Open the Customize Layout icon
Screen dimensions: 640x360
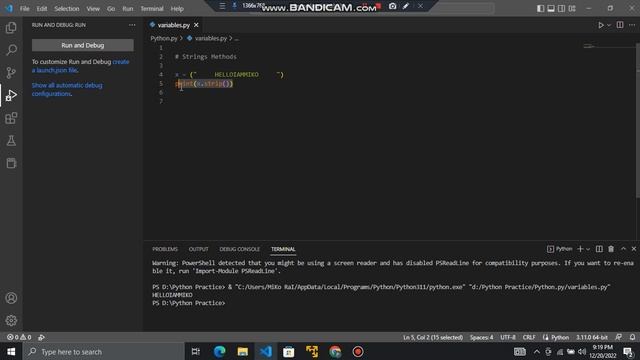tap(572, 9)
